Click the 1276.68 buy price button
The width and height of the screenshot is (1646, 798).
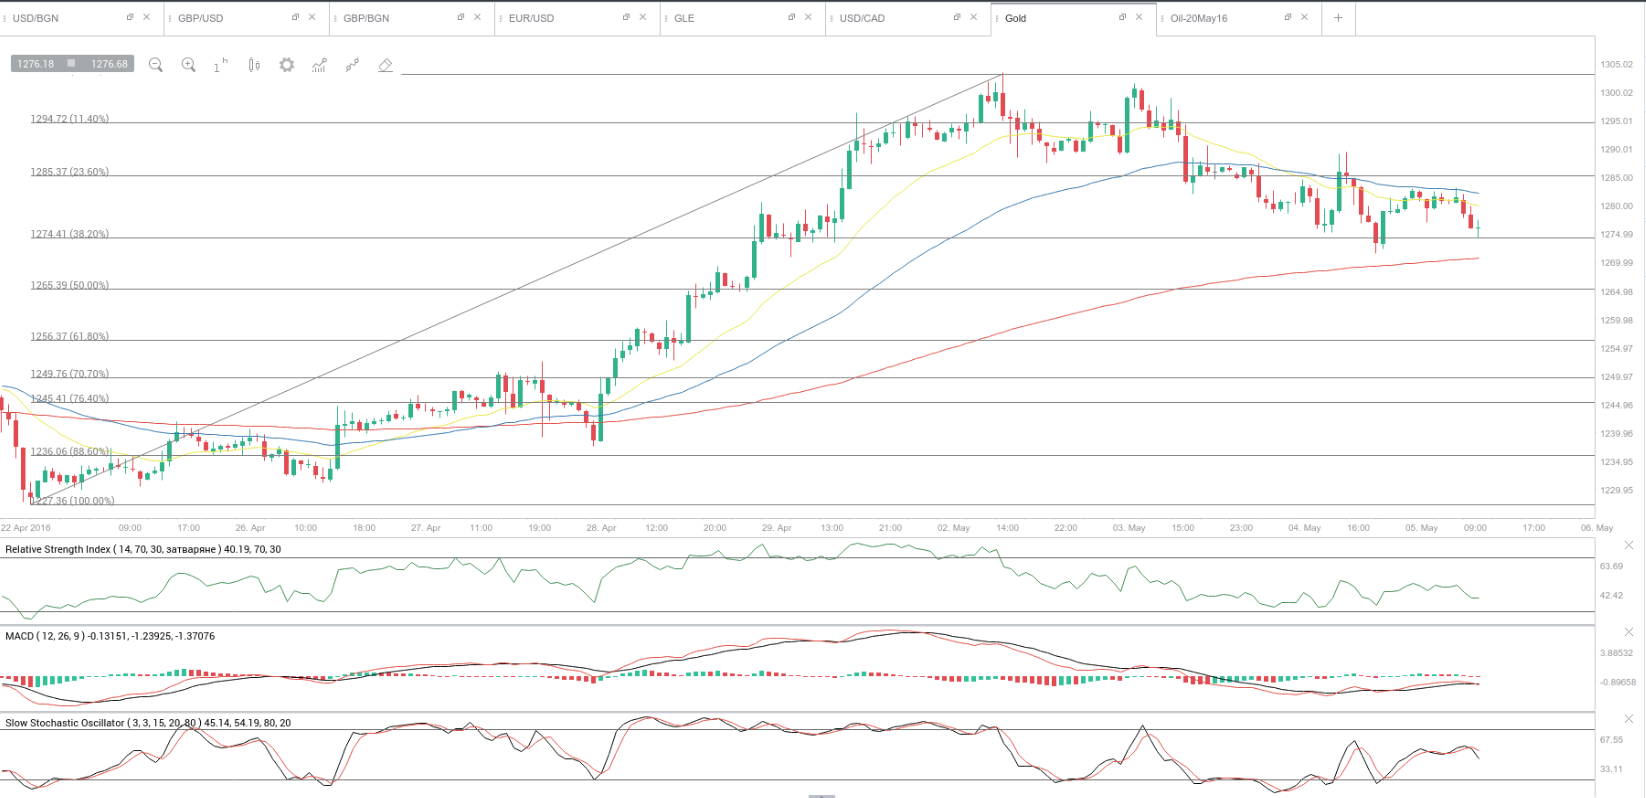109,64
